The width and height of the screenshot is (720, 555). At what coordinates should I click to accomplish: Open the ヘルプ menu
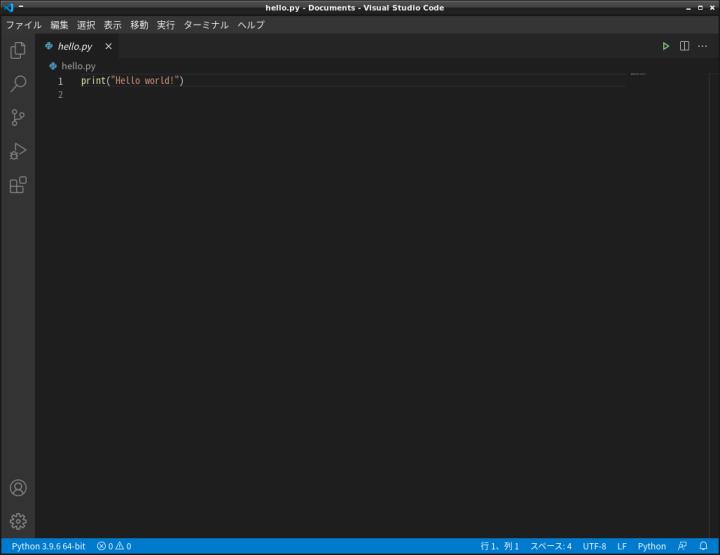point(251,25)
